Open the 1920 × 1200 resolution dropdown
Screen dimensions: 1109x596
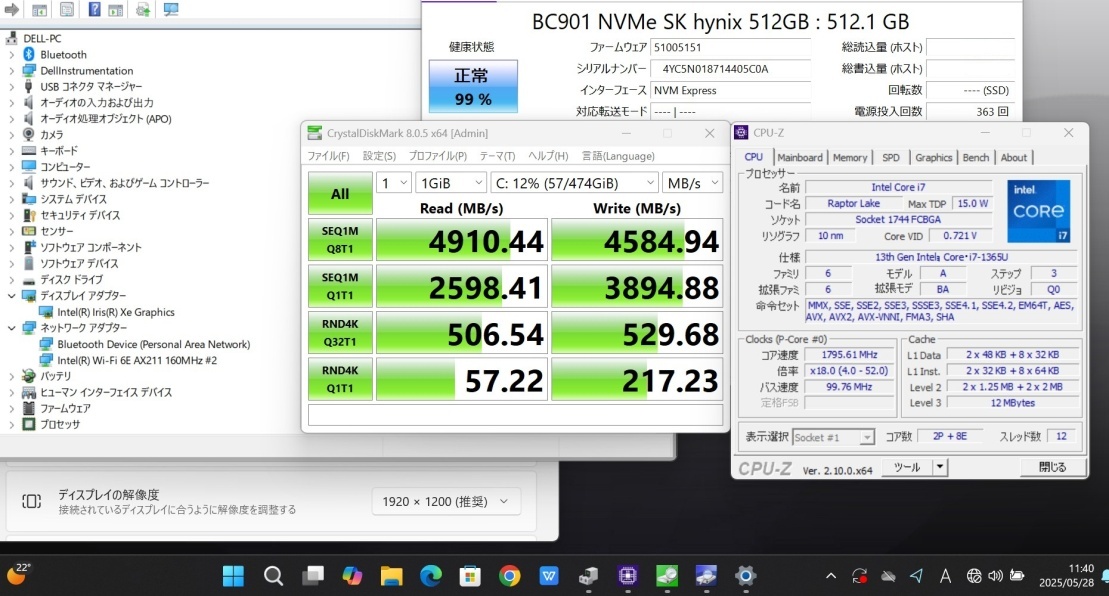coord(446,501)
